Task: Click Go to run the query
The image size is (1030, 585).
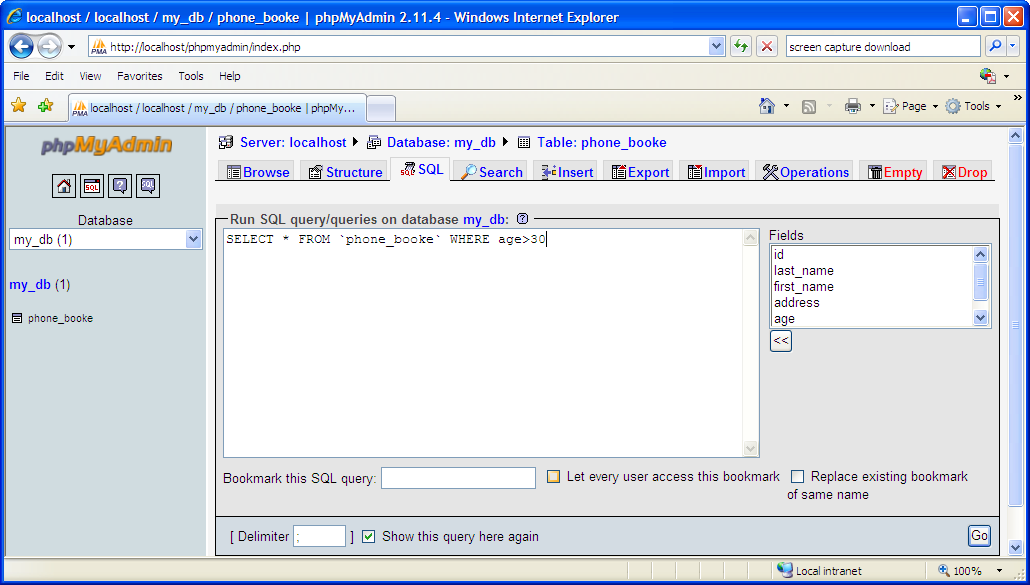Action: (979, 536)
